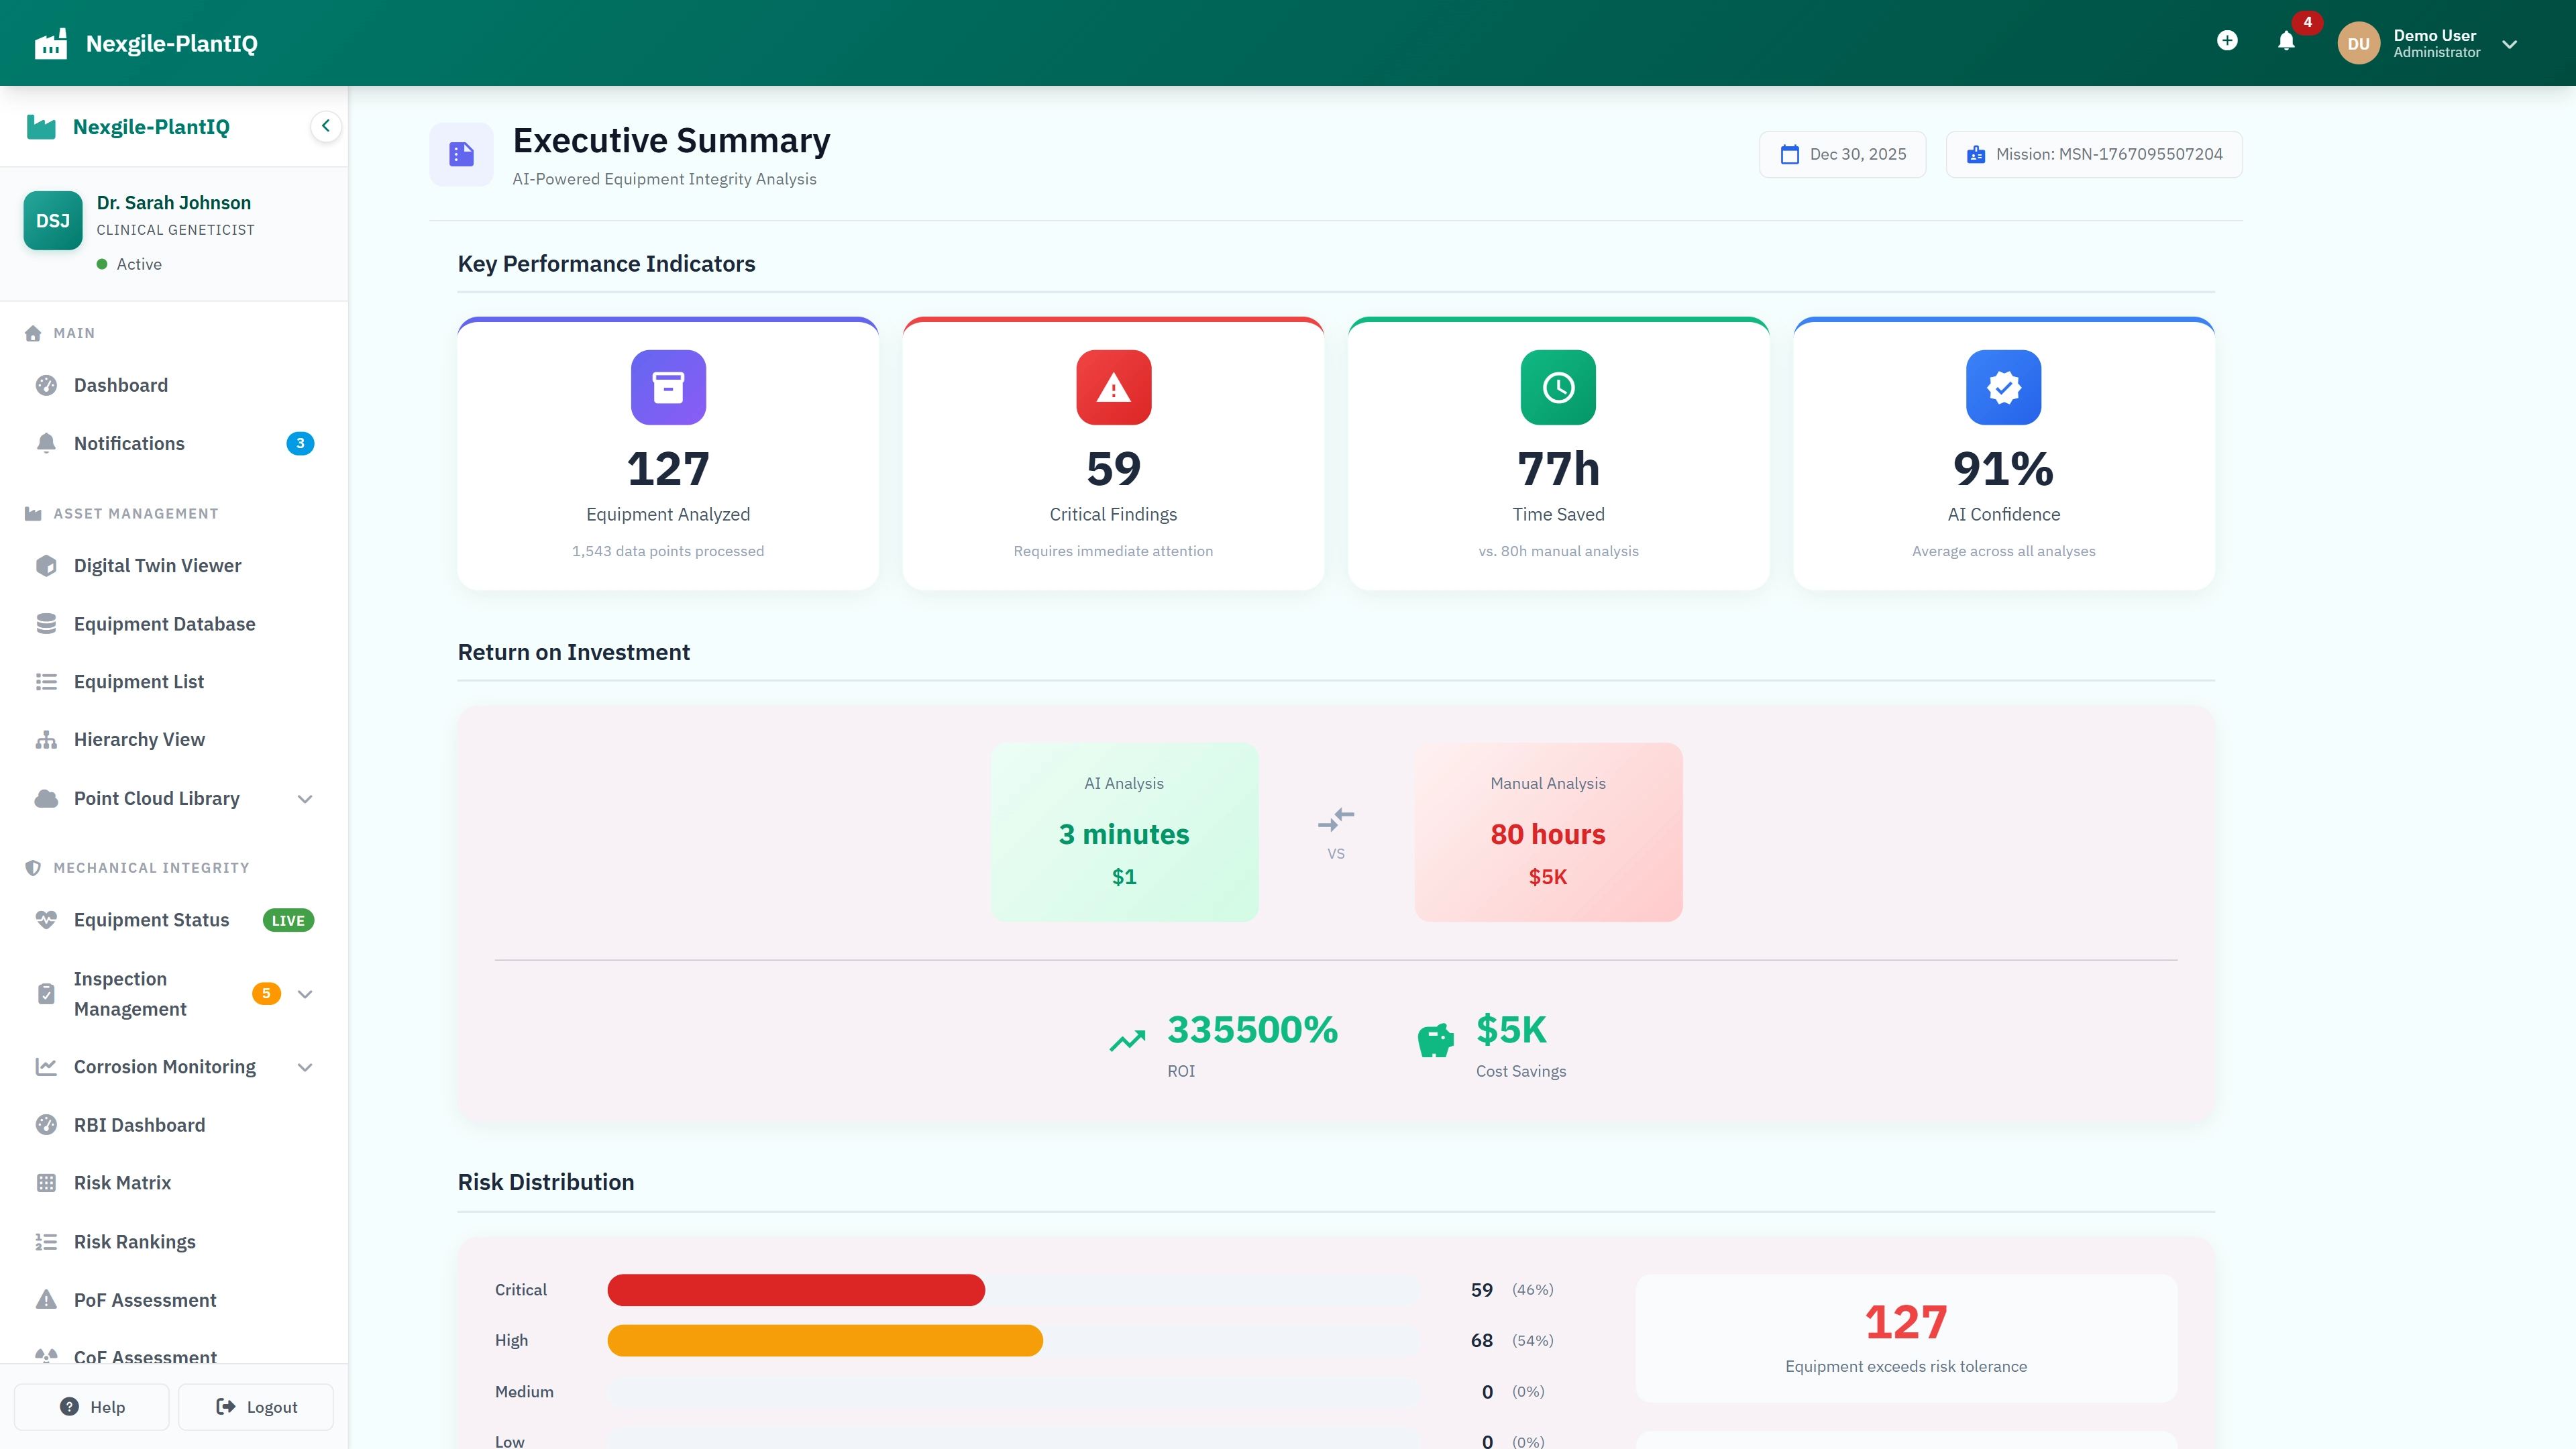Screen dimensions: 2576x1449
Task: Open the Dashboard from the sidebar
Action: (120, 385)
